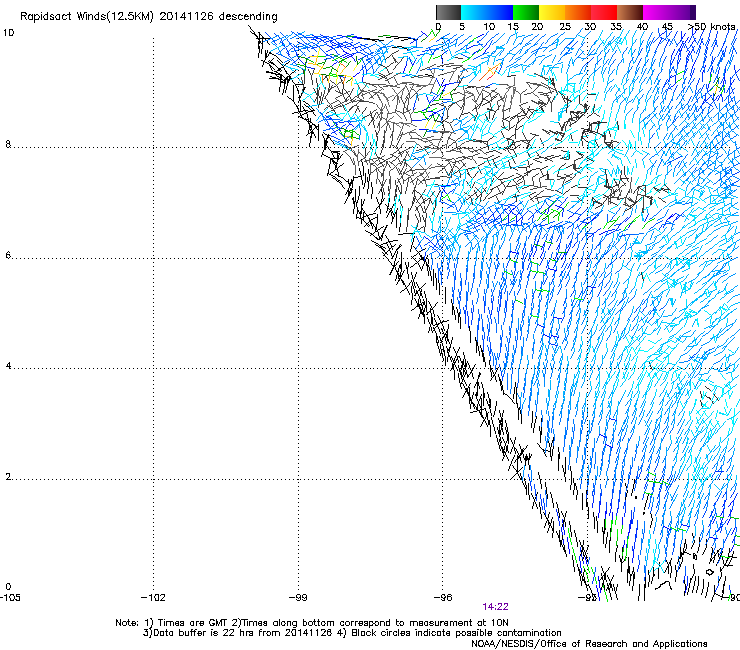Click the -96 longitude axis label
740x650 pixels.
point(443,598)
